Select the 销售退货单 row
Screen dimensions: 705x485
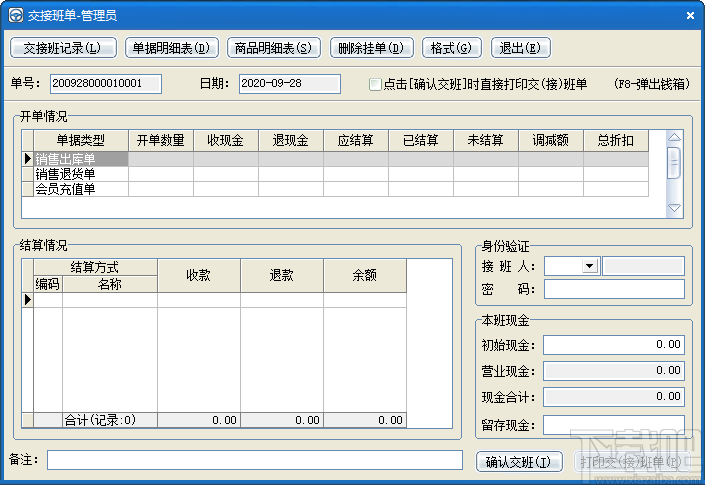[335, 174]
